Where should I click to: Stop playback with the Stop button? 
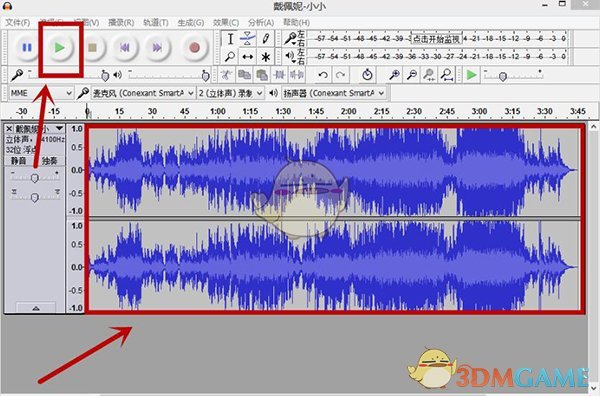(92, 47)
